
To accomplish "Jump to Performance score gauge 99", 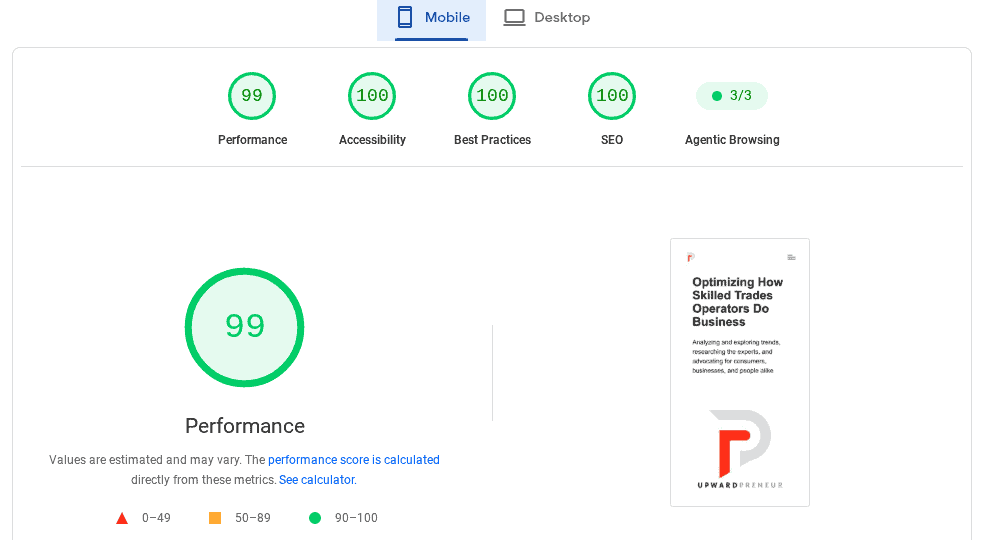I will 252,96.
